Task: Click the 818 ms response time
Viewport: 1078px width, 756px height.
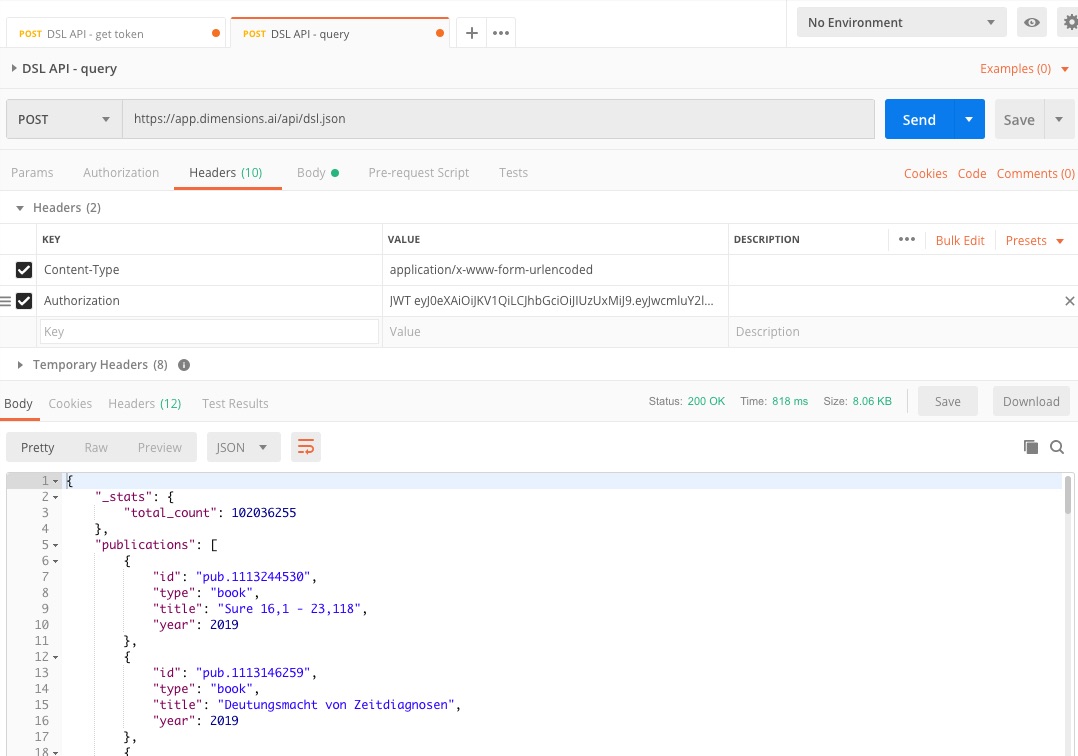Action: 790,401
